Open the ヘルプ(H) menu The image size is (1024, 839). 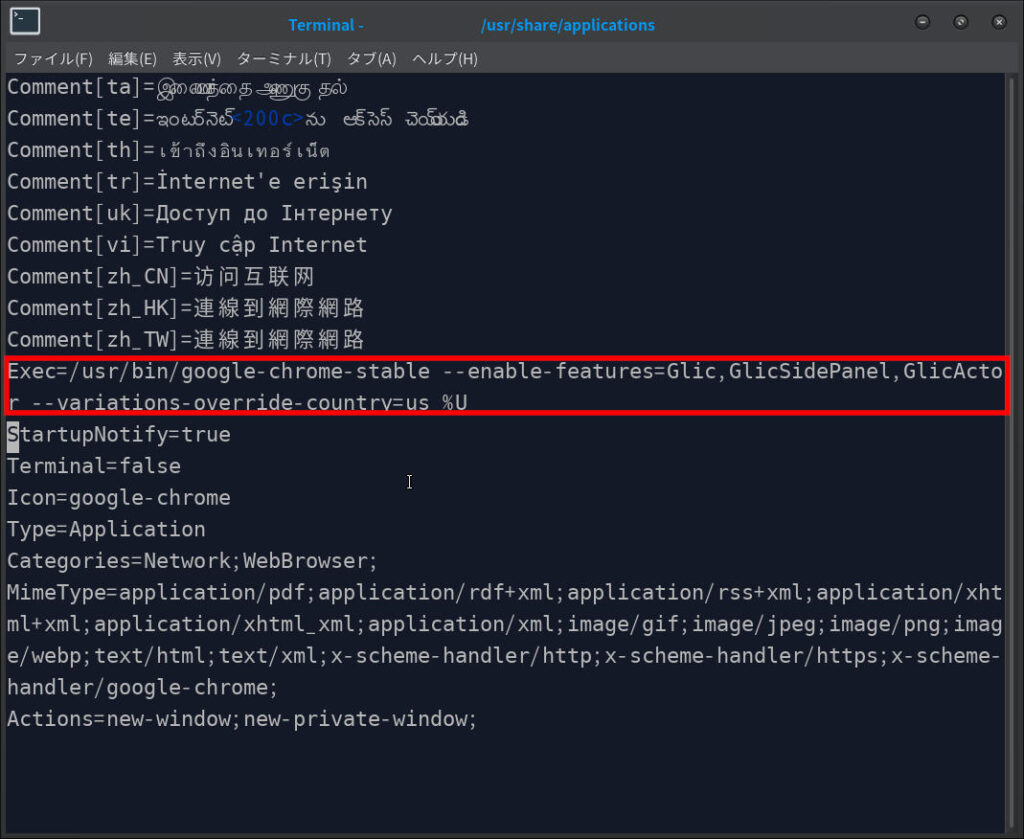point(445,59)
